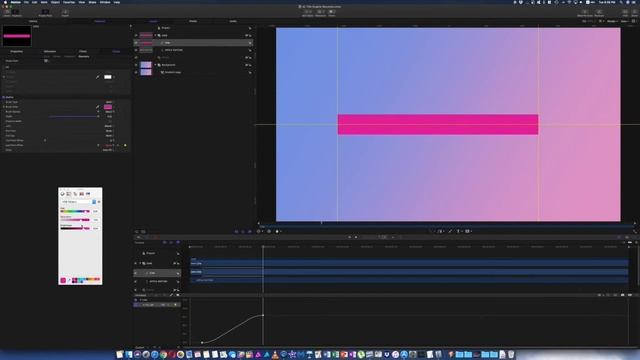Click the Saturation slider in Colors window
The width and height of the screenshot is (640, 360).
pos(75,220)
